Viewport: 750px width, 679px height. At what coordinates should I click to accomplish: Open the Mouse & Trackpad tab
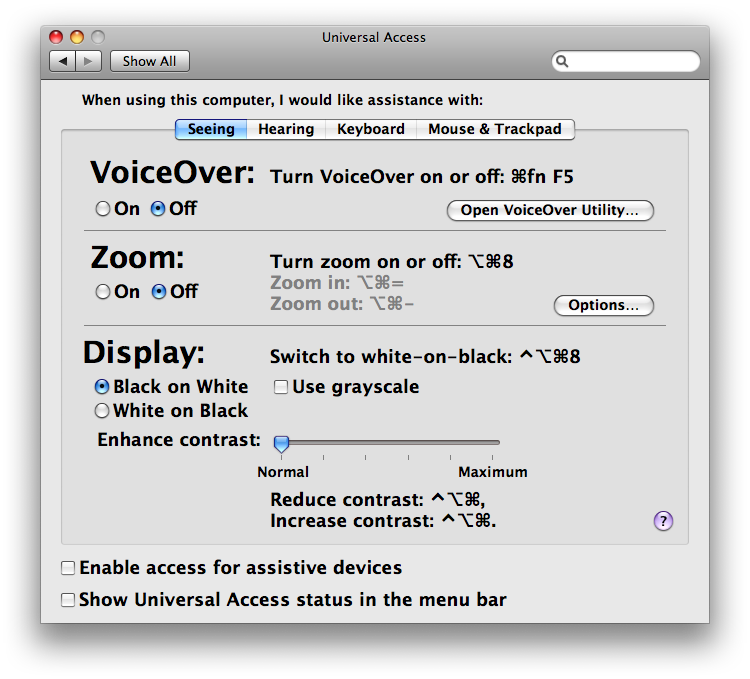(495, 129)
